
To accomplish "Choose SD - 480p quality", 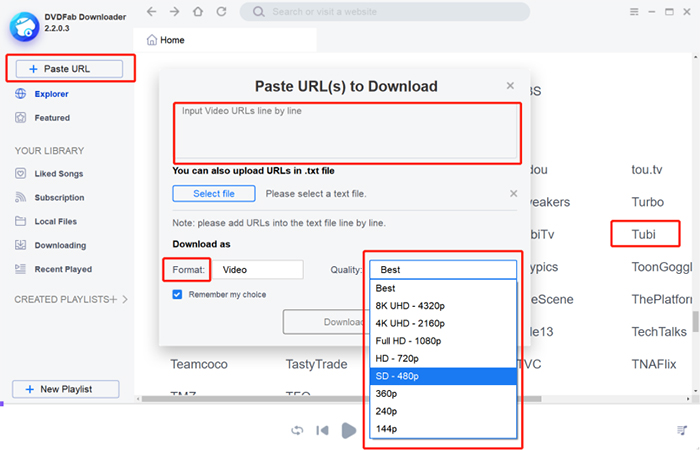I will [x=443, y=376].
